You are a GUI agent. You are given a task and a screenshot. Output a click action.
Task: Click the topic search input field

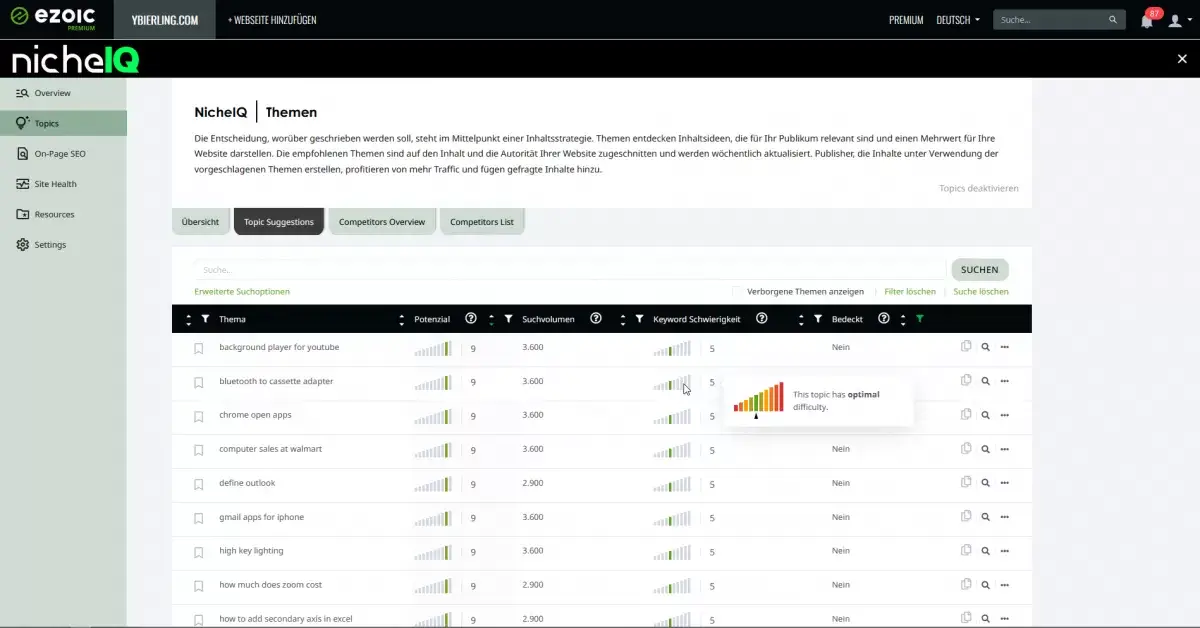568,270
